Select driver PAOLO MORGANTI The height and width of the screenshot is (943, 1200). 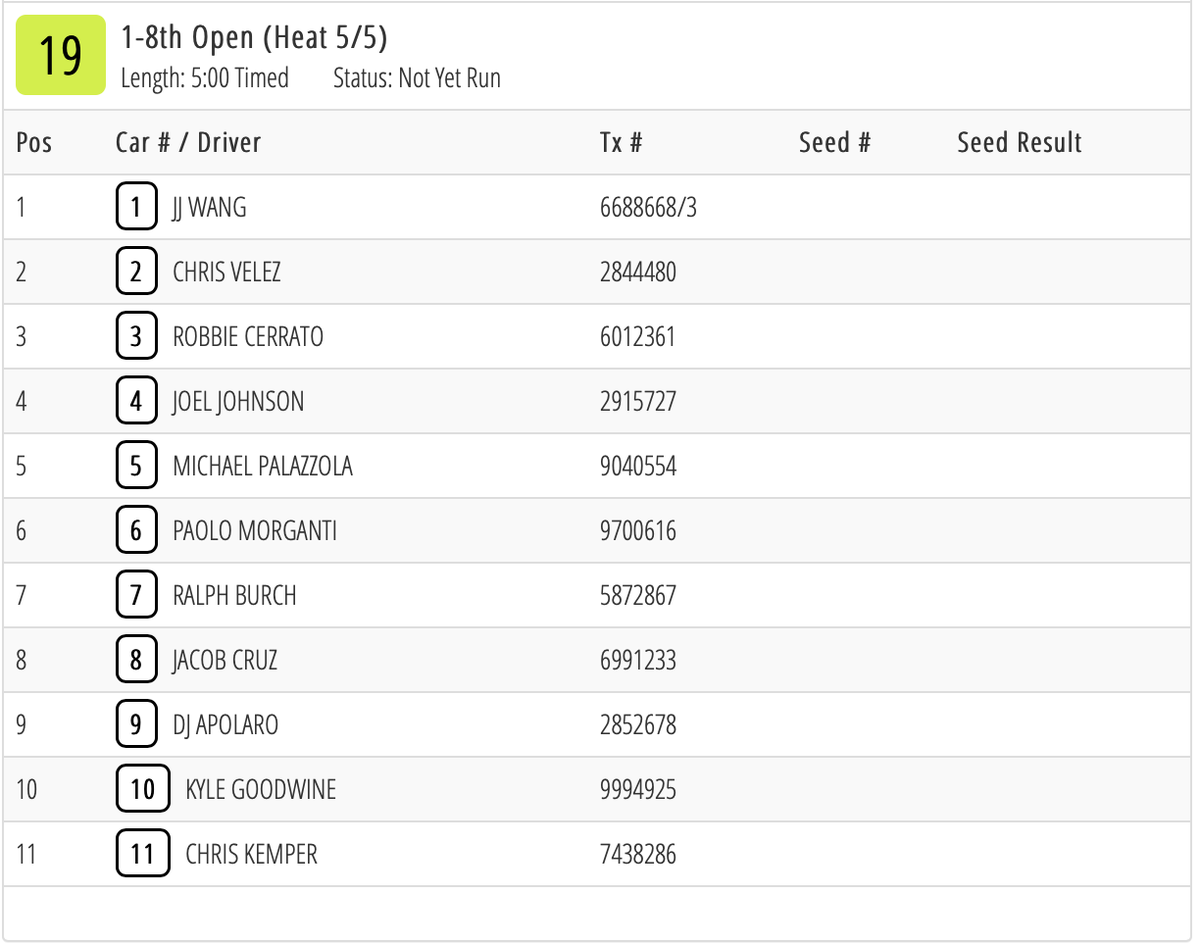coord(254,531)
